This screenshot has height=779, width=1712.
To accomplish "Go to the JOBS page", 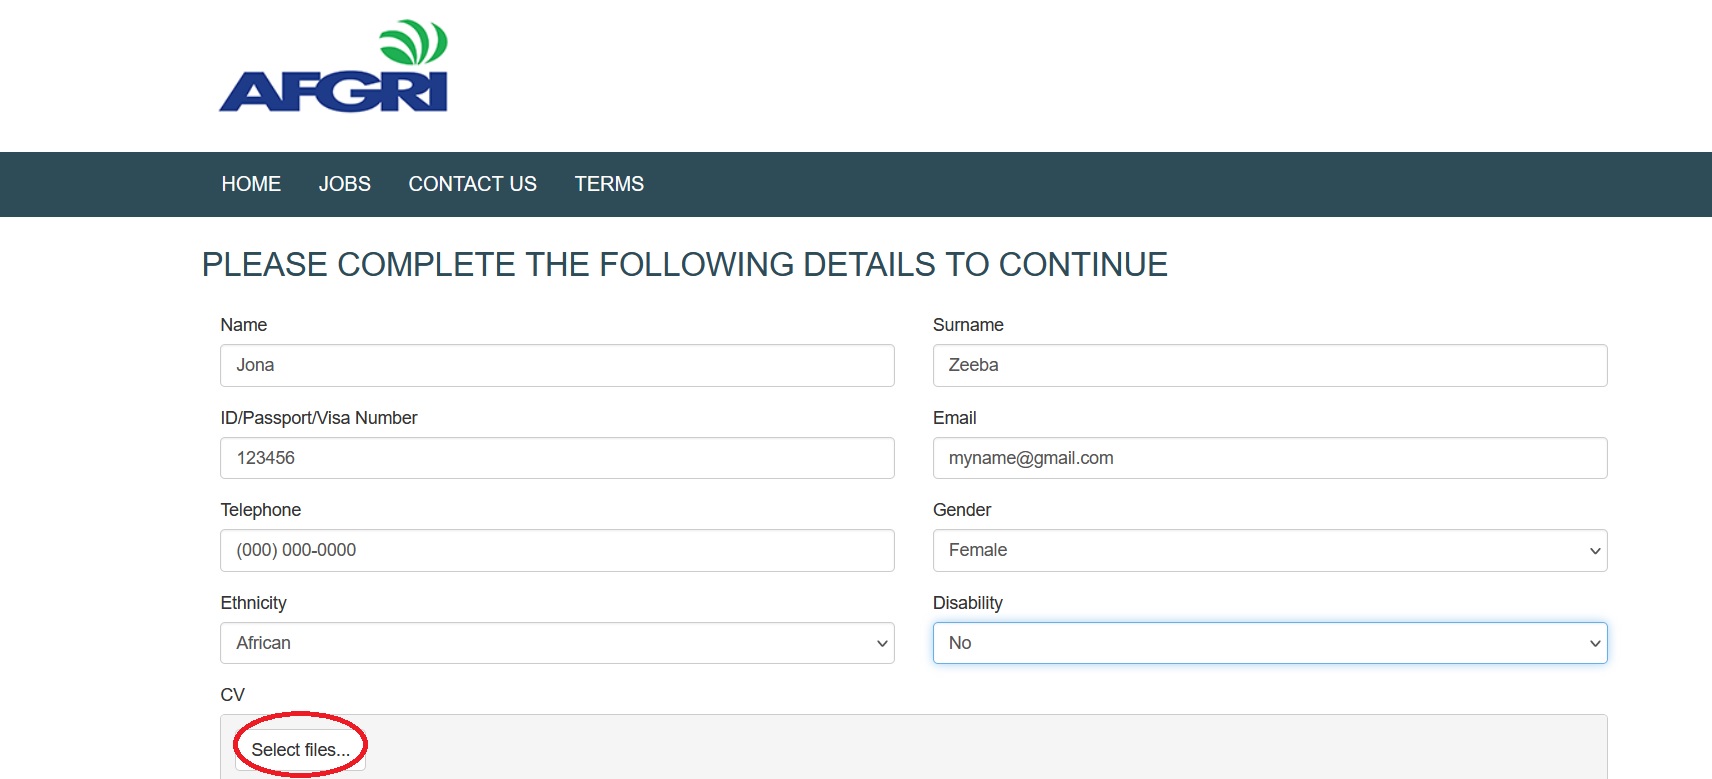I will click(x=344, y=184).
